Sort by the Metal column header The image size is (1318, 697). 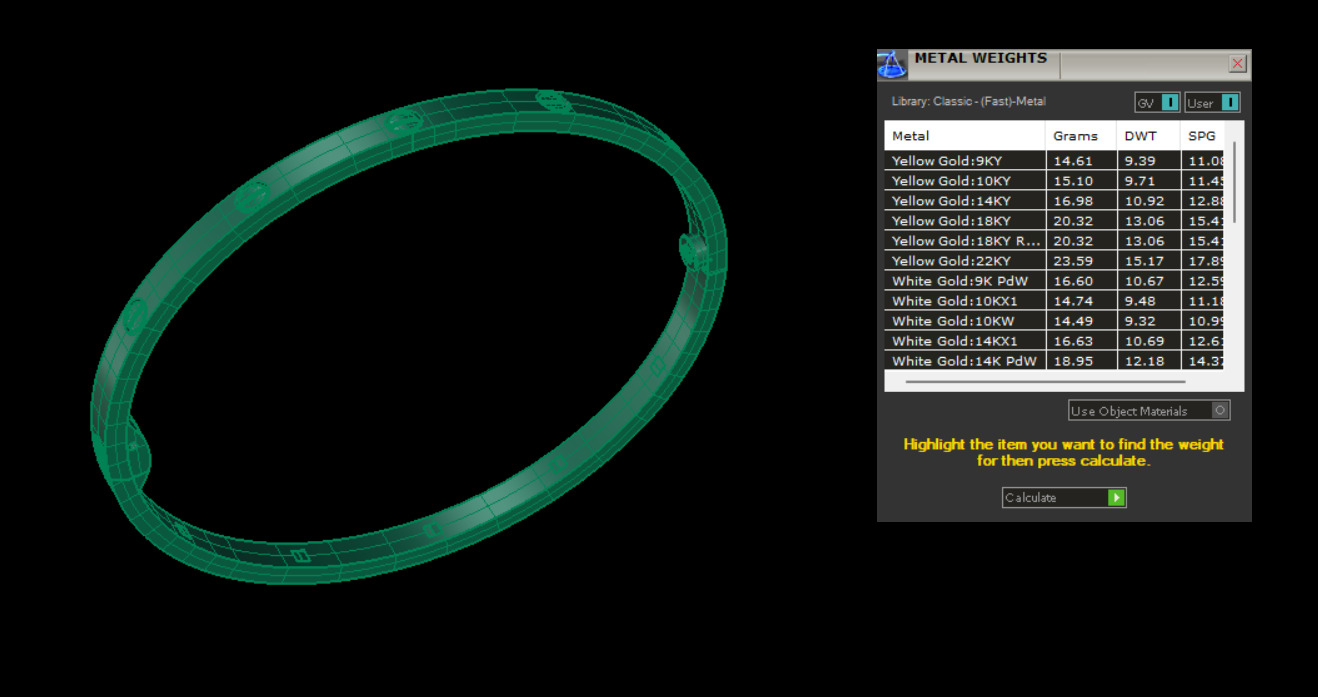(x=965, y=136)
